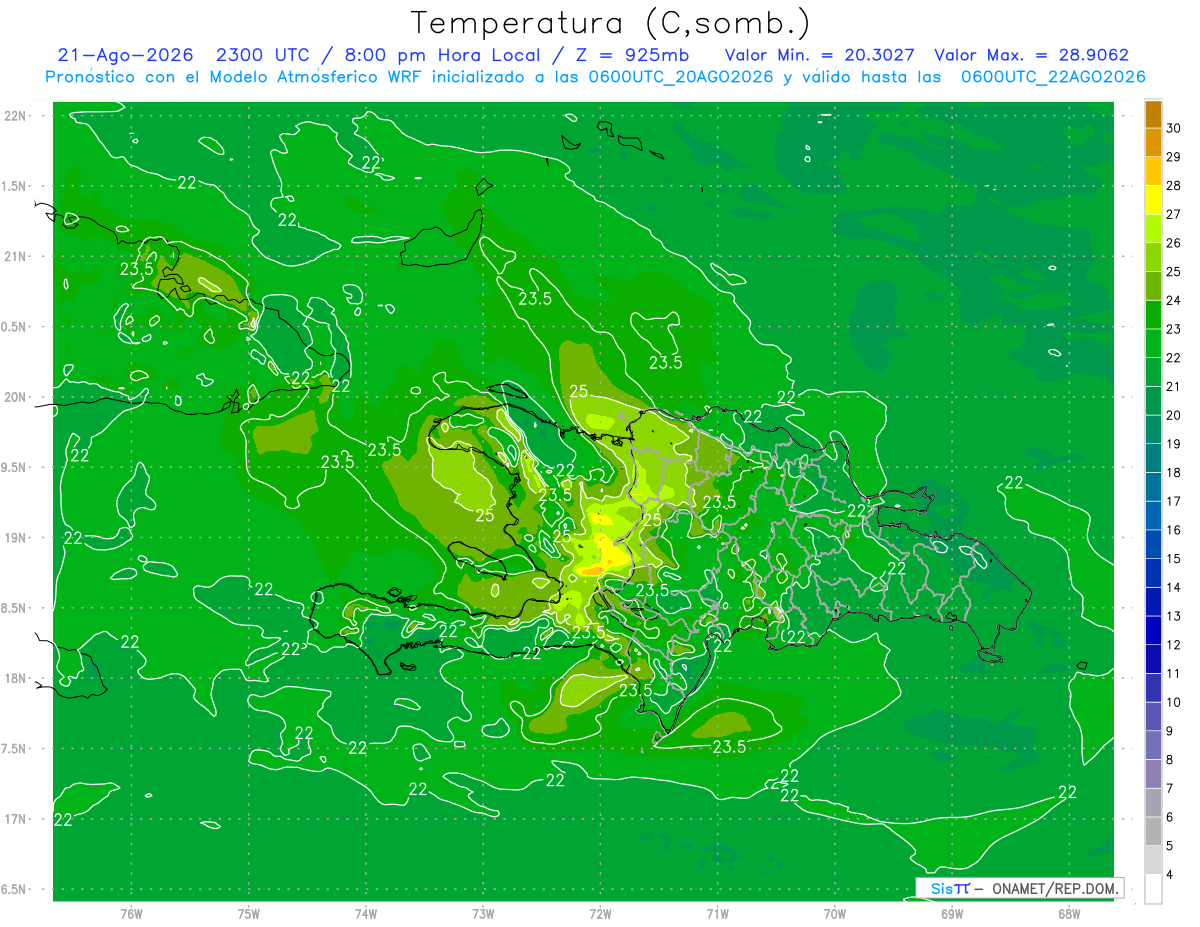This screenshot has width=1200, height=927.
Task: Click the legend value 13
Action: pos(1174,616)
